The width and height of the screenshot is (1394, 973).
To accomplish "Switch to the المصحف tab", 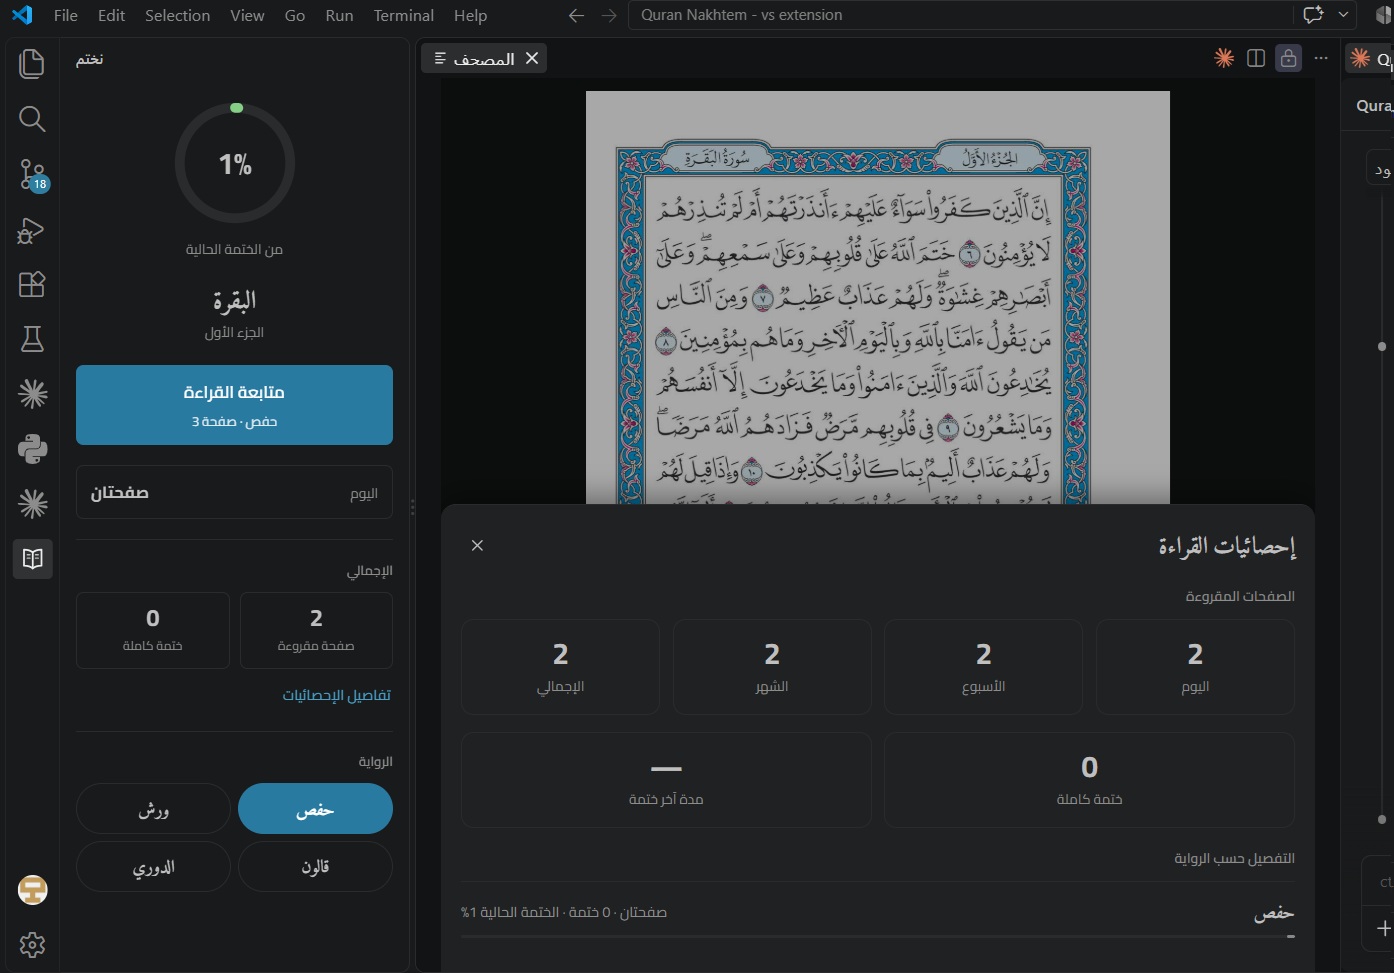I will point(484,59).
